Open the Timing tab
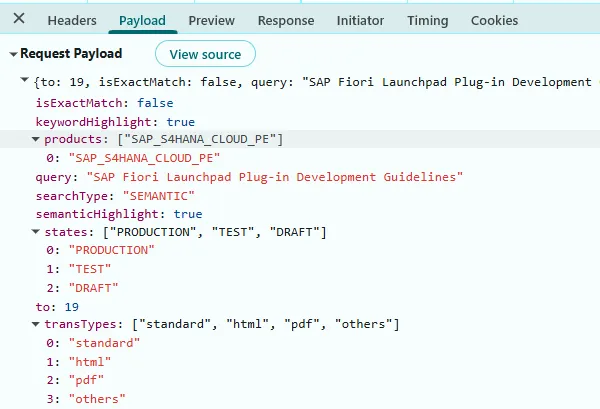Image resolution: width=600 pixels, height=409 pixels. pos(427,21)
